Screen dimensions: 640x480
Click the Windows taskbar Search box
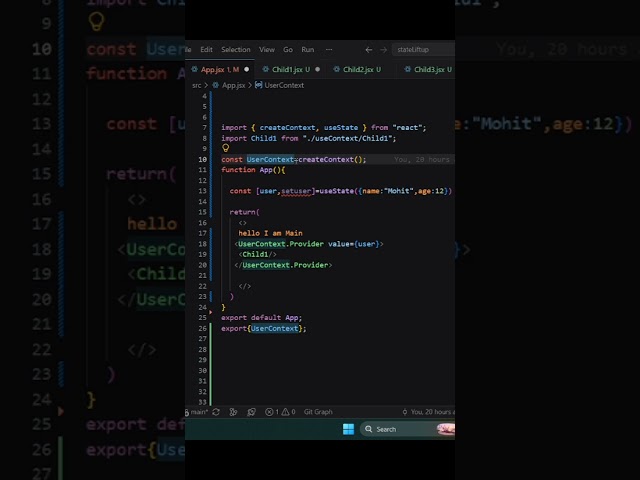coord(407,429)
